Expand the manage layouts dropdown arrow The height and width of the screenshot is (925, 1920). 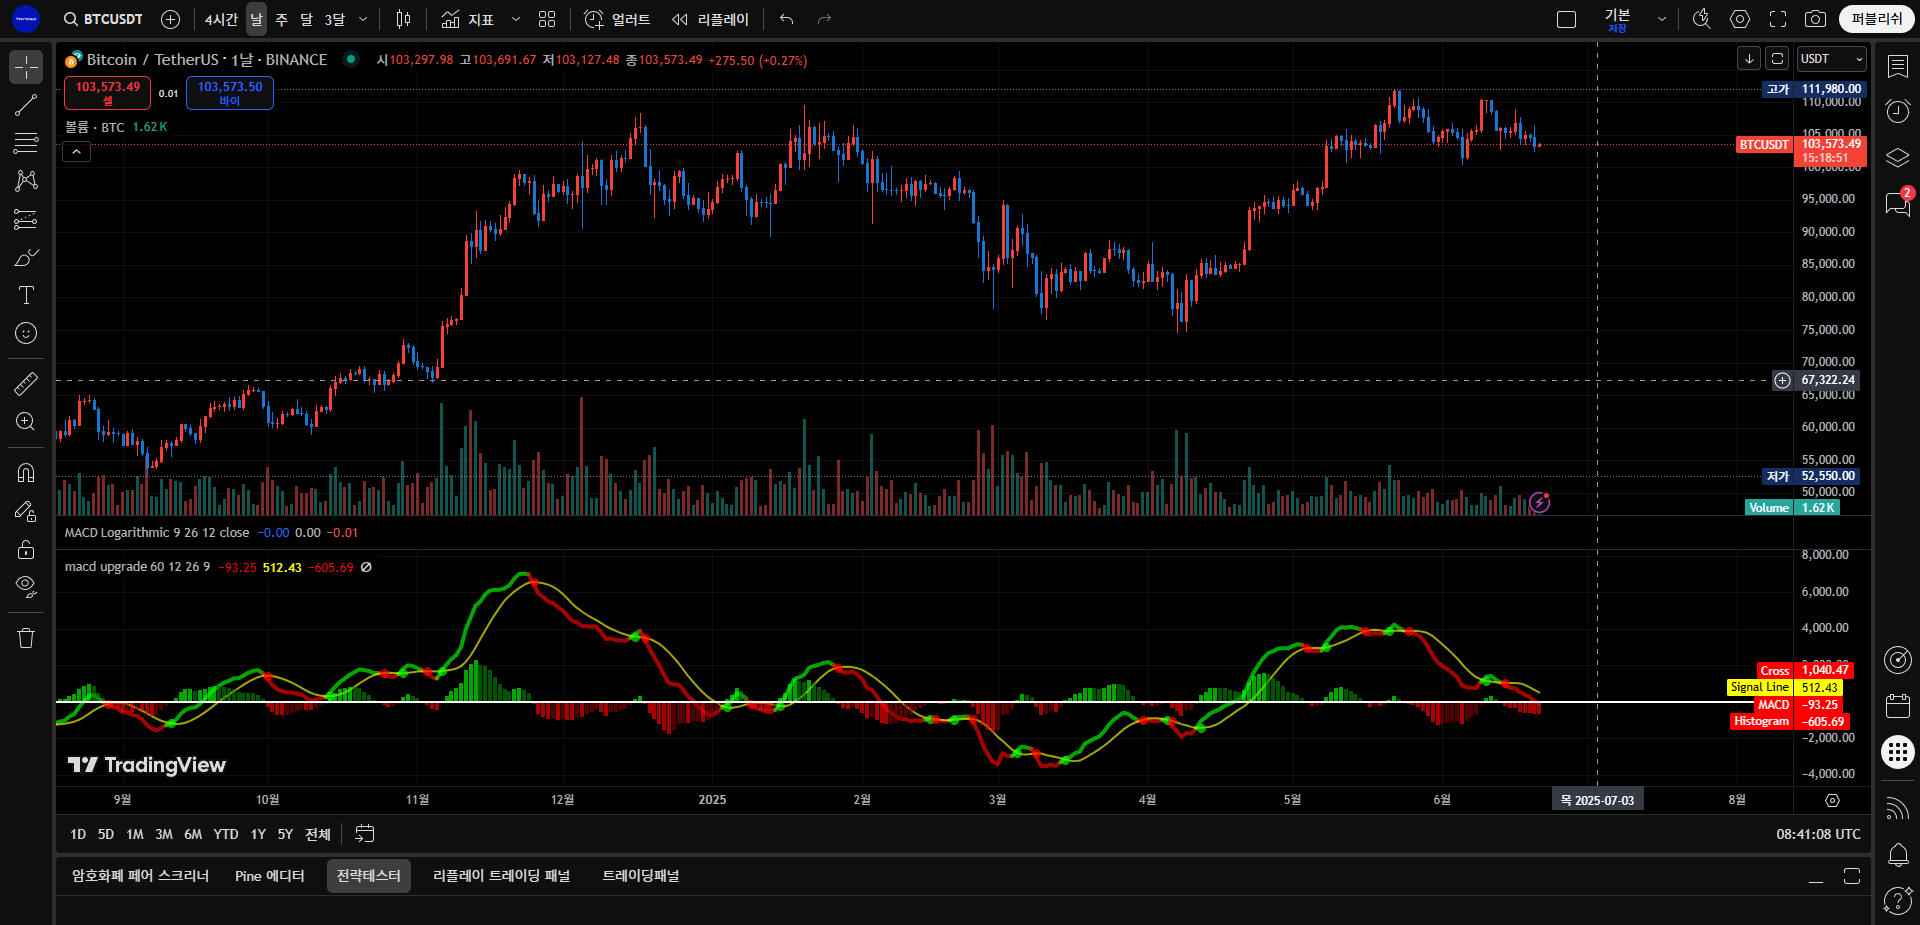tap(1662, 19)
